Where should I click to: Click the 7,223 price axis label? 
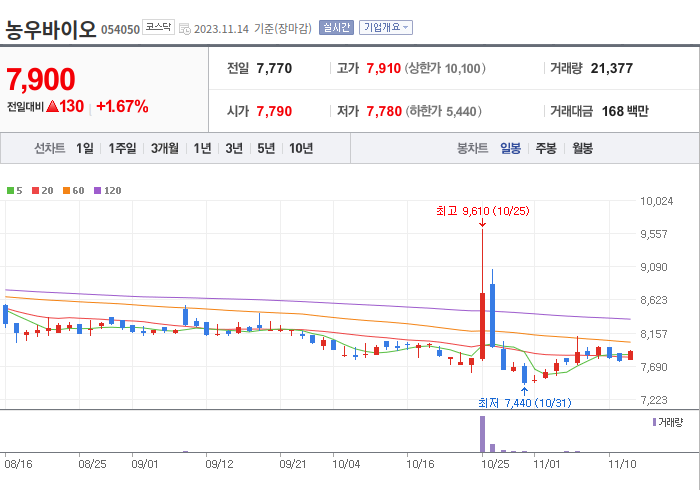pyautogui.click(x=654, y=400)
